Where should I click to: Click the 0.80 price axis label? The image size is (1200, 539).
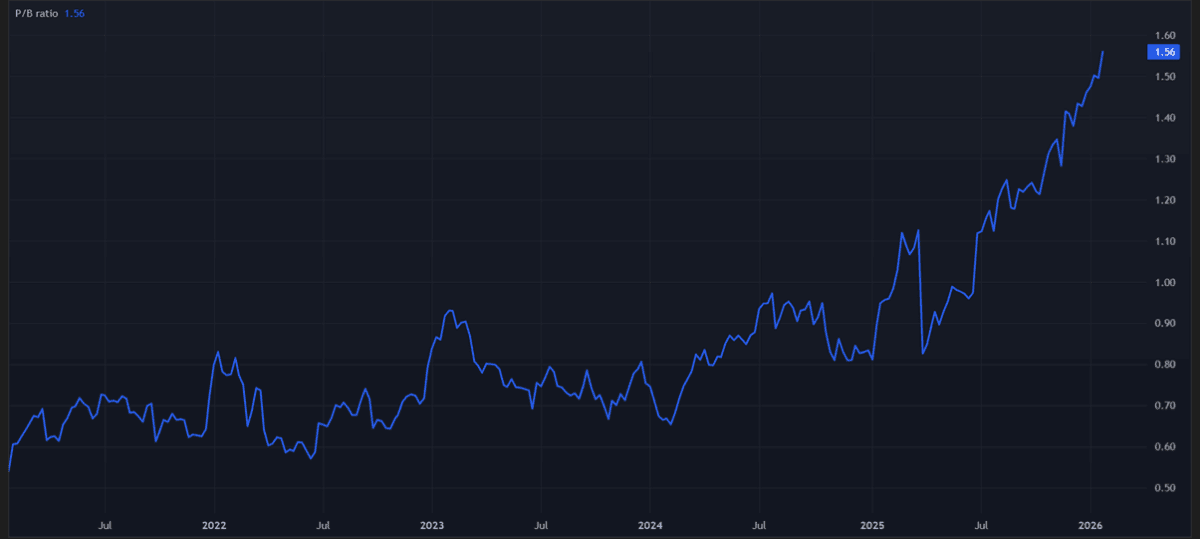coord(1164,364)
